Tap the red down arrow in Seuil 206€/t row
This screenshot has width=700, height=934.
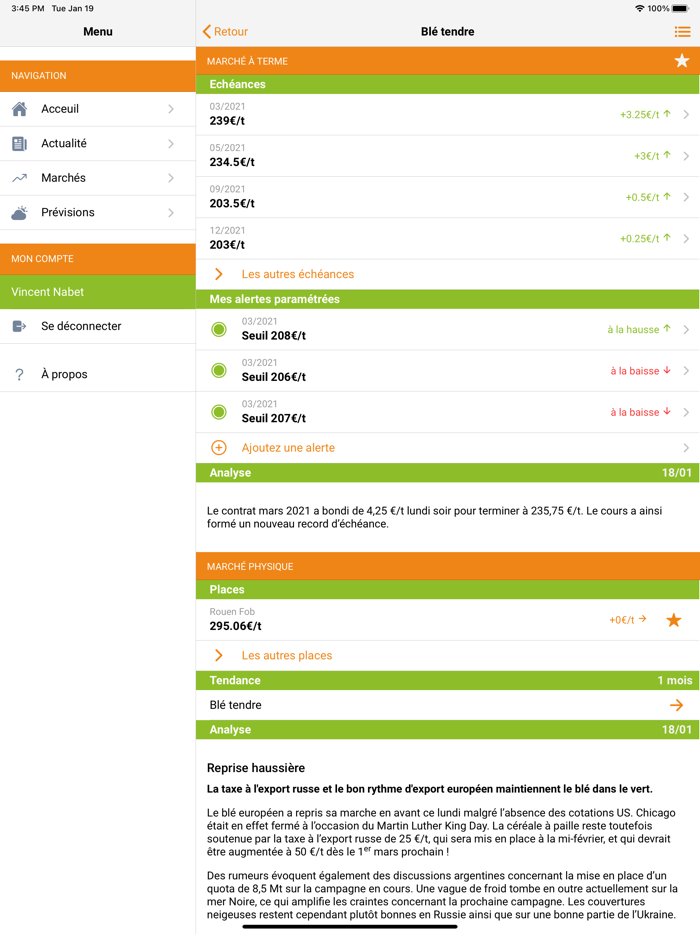667,370
